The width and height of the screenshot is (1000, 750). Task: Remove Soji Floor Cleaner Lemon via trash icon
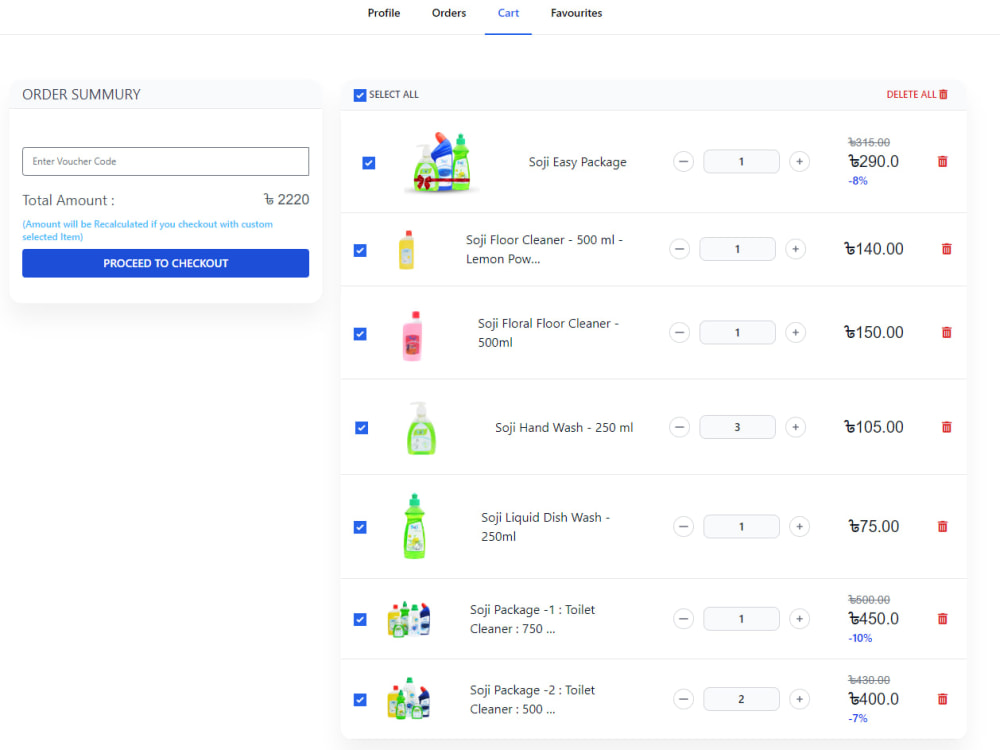946,249
